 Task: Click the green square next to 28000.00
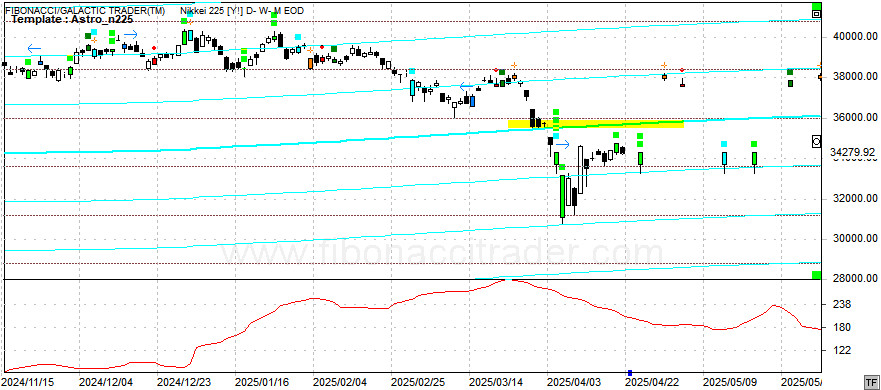pos(816,275)
